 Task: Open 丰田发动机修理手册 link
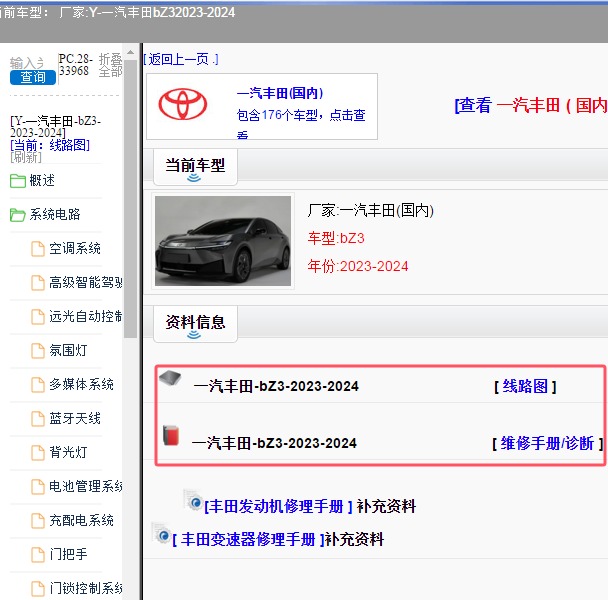tap(278, 507)
